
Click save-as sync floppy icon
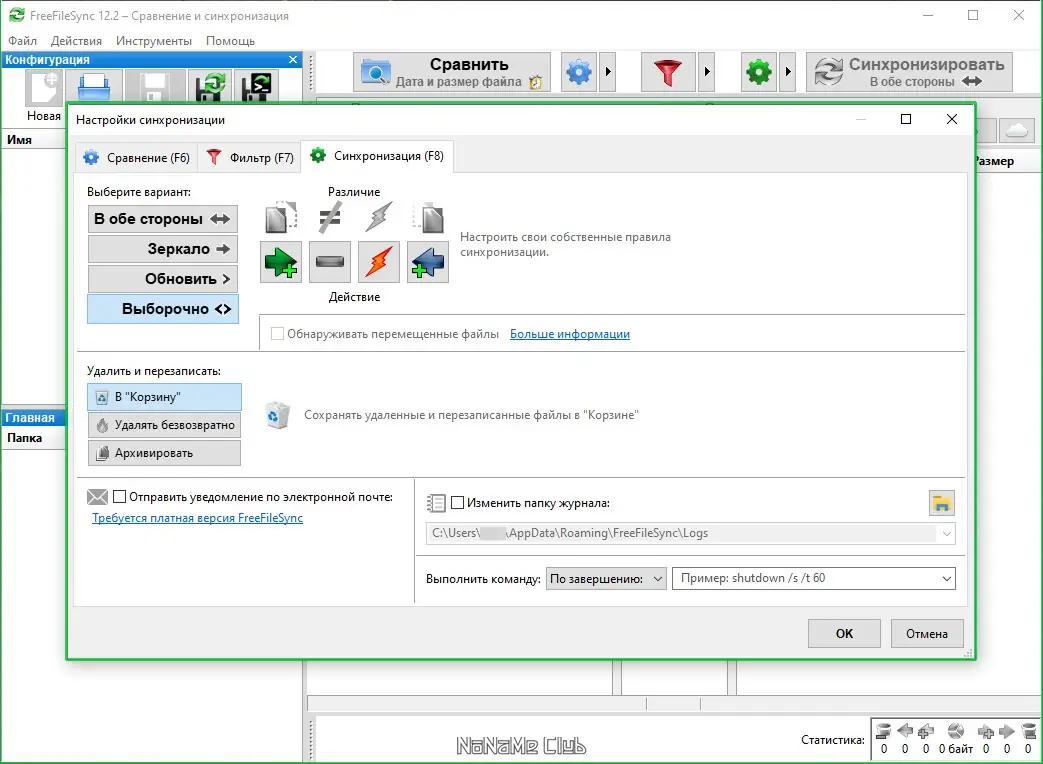(210, 86)
